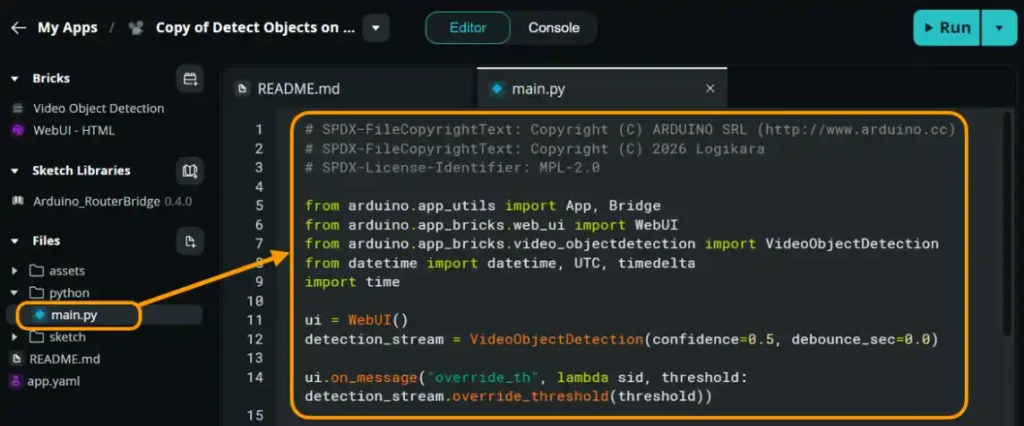Switch to the README.md editor tab
Screen dimensions: 1024x426
coord(298,90)
